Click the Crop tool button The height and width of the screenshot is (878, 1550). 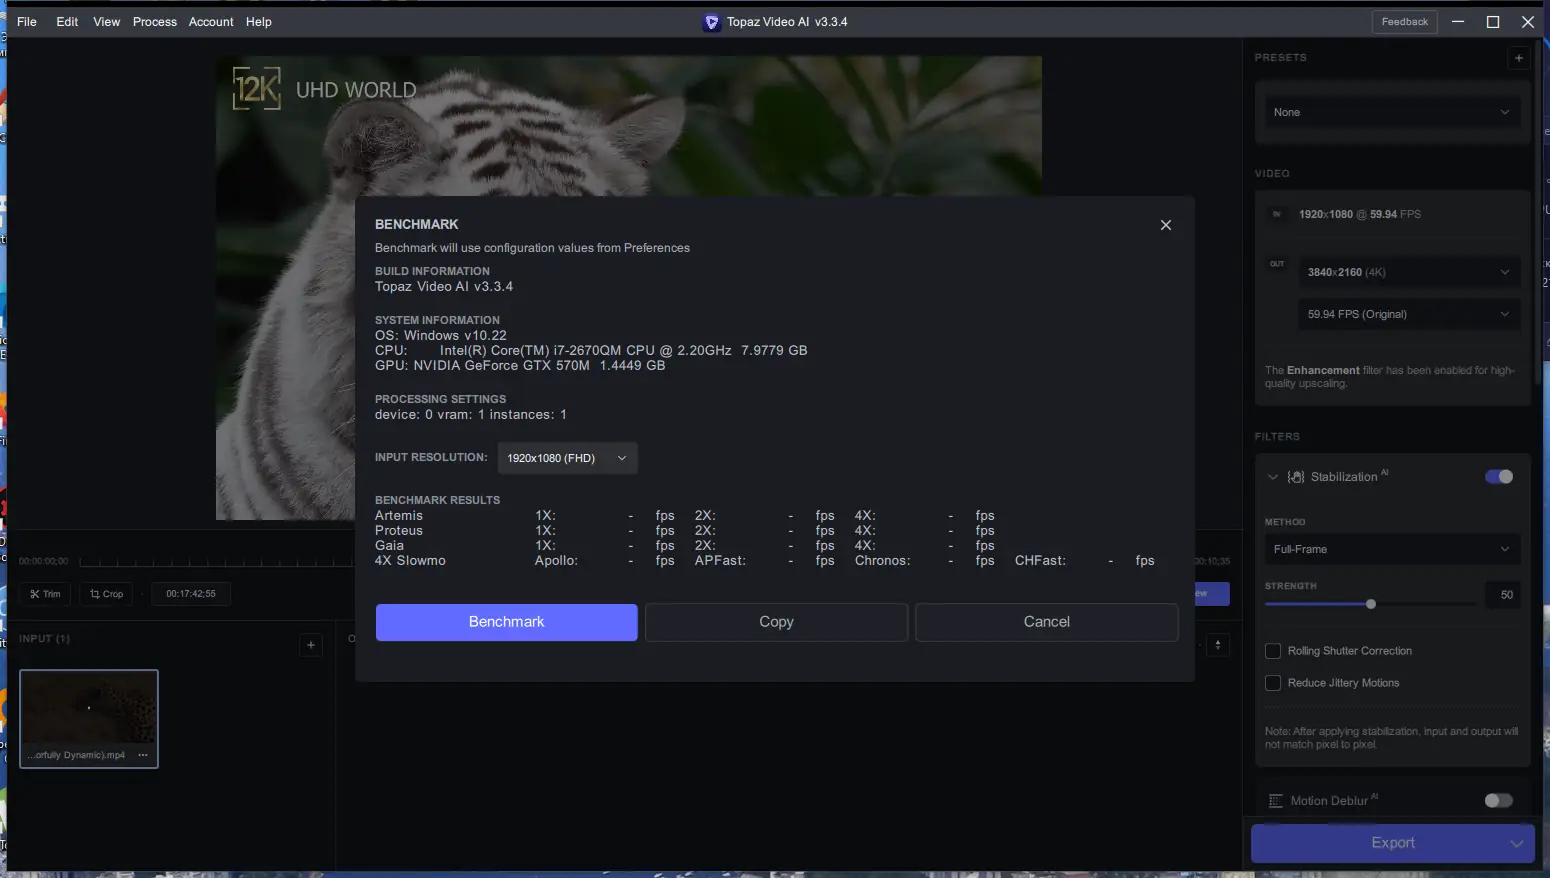pyautogui.click(x=106, y=594)
